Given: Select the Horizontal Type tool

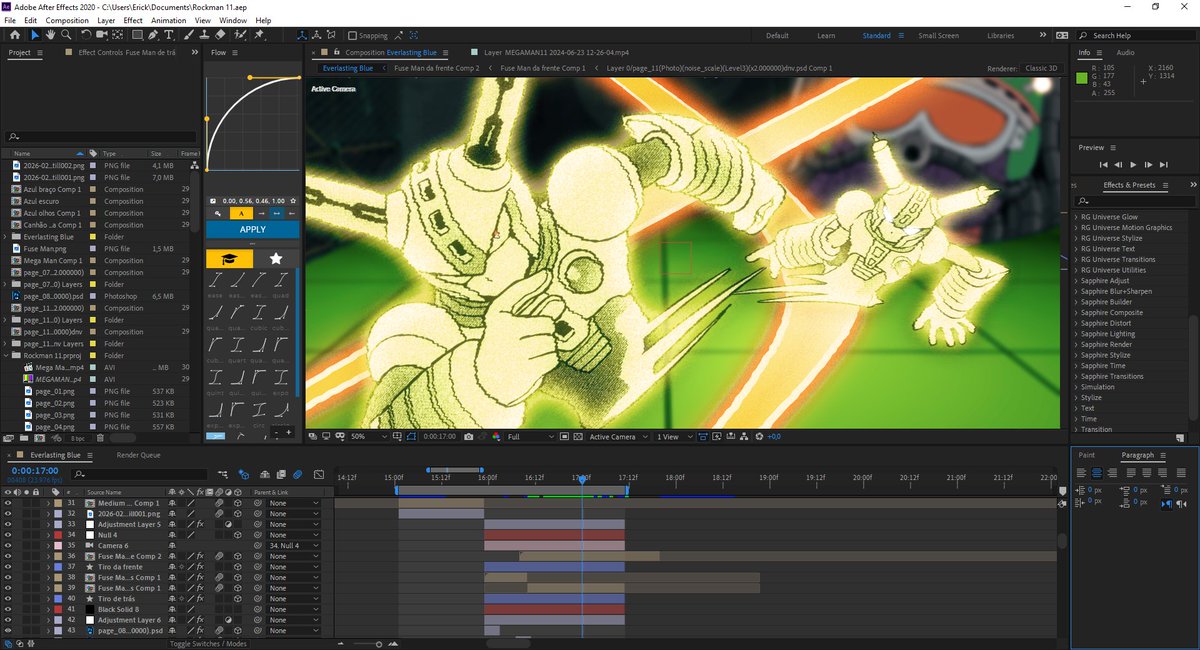Looking at the screenshot, I should click(169, 35).
